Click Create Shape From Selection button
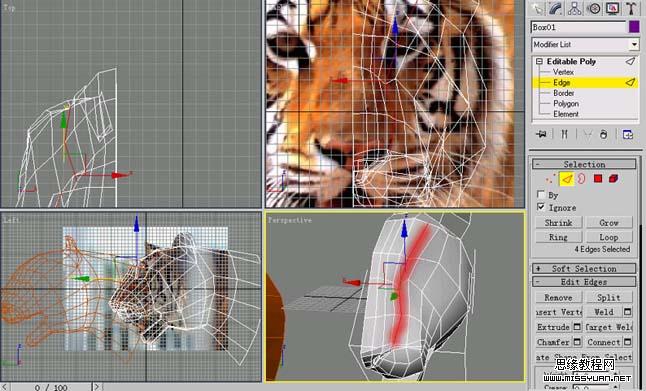 point(584,357)
